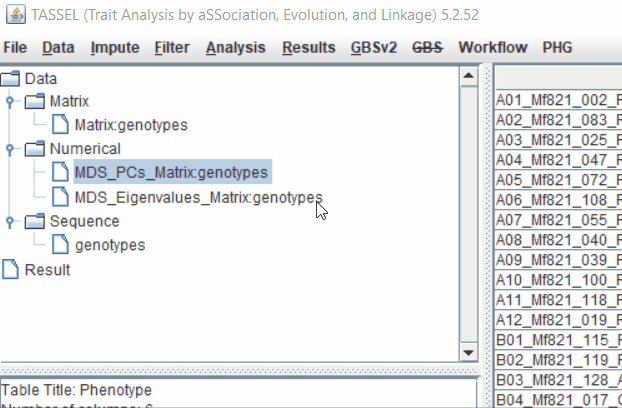Open the GBSv2 menu
The width and height of the screenshot is (622, 408).
(x=374, y=48)
